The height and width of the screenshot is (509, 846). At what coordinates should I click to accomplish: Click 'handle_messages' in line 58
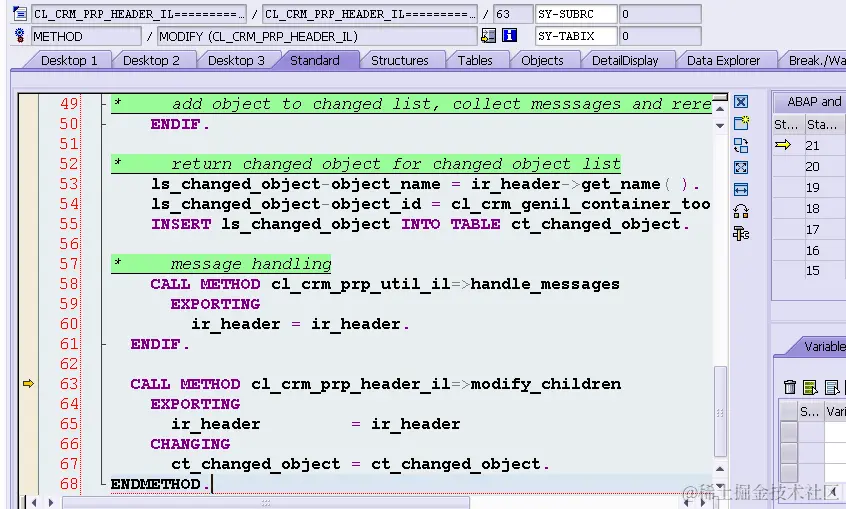pos(545,284)
